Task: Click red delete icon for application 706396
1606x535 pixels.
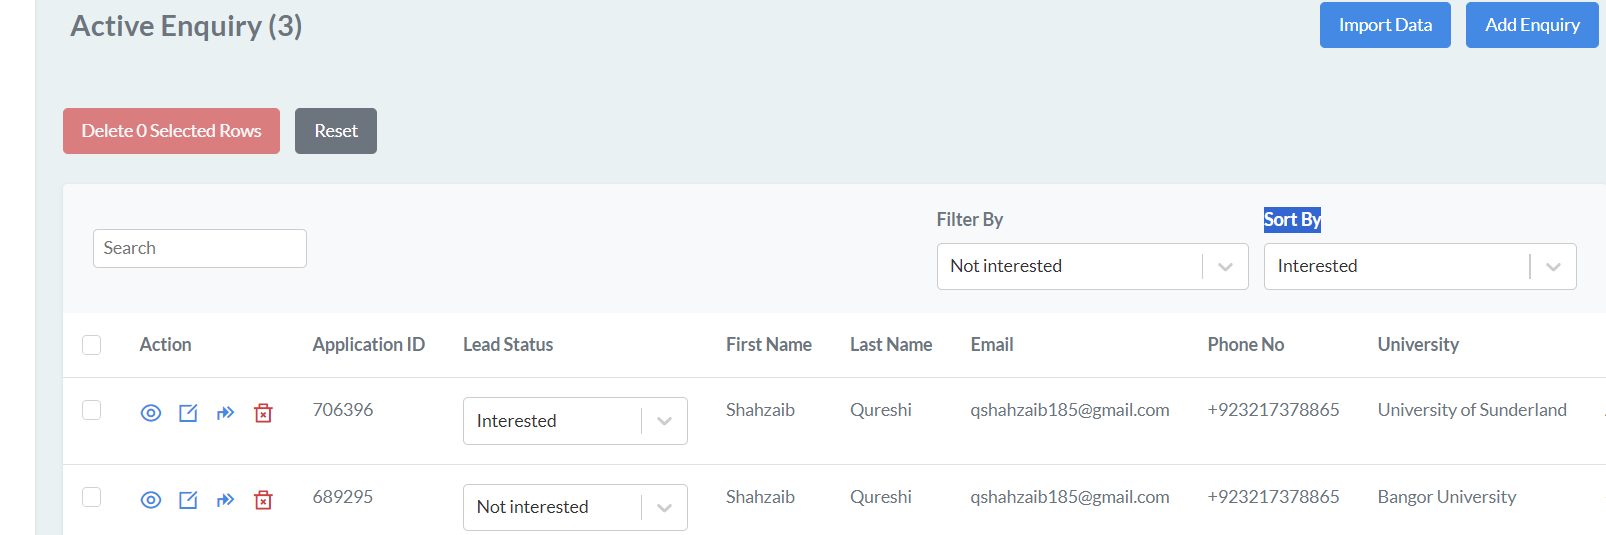Action: click(x=263, y=413)
